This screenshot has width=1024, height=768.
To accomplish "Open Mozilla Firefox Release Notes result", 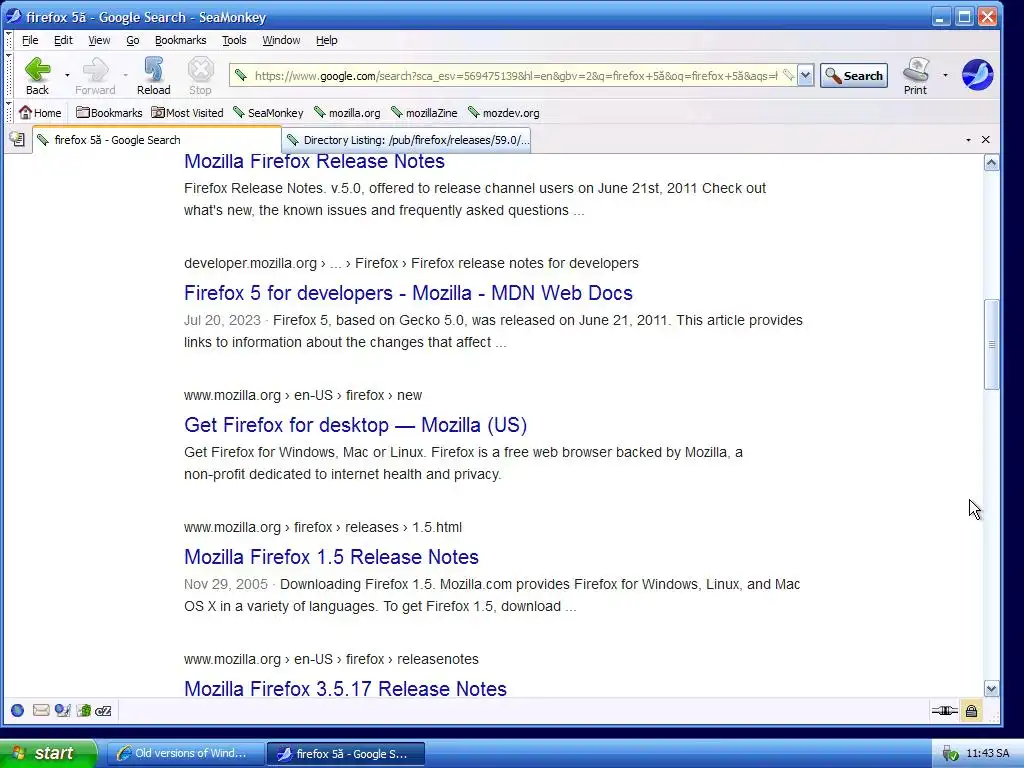I will point(314,161).
